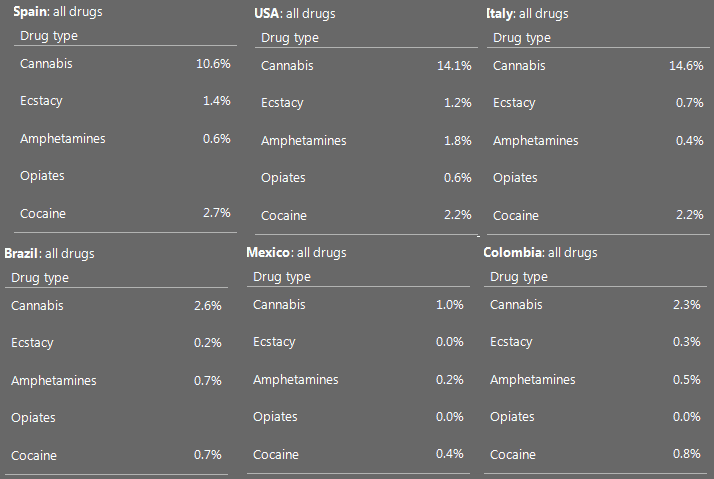The image size is (714, 479).
Task: Click USA's Opiates value 0.6%
Action: pyautogui.click(x=458, y=178)
